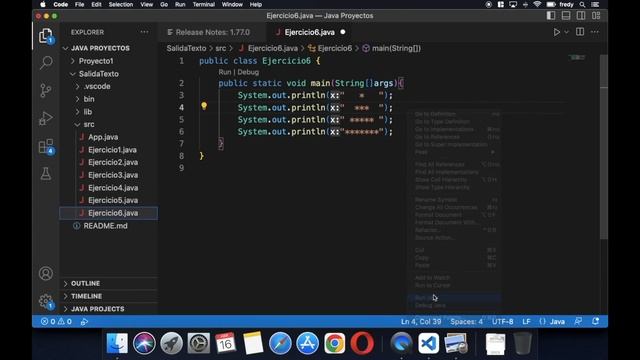
Task: Click the Debug CodeLens above main
Action: pyautogui.click(x=248, y=72)
